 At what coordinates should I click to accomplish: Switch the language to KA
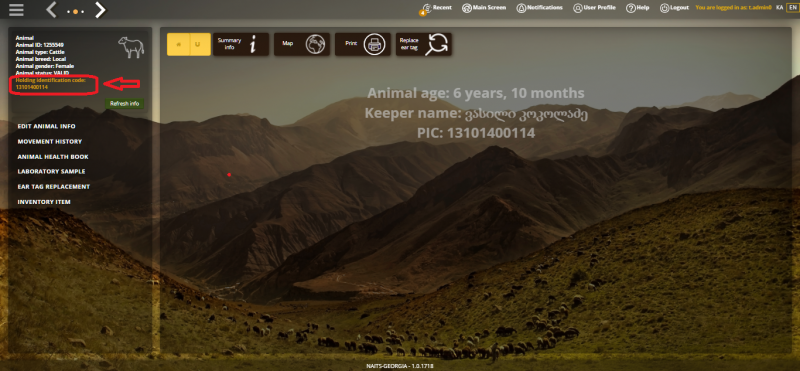(780, 8)
